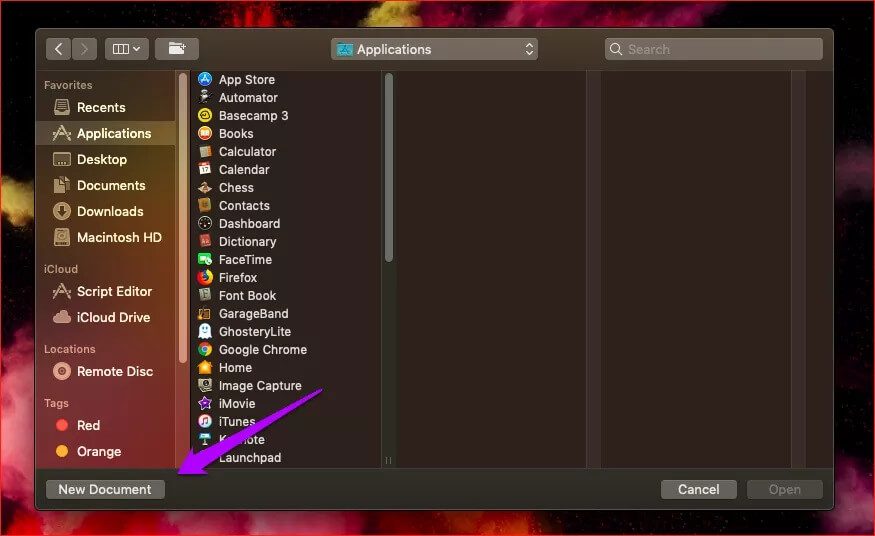Viewport: 875px width, 536px height.
Task: Click the sidebar scrollbar
Action: (x=182, y=218)
